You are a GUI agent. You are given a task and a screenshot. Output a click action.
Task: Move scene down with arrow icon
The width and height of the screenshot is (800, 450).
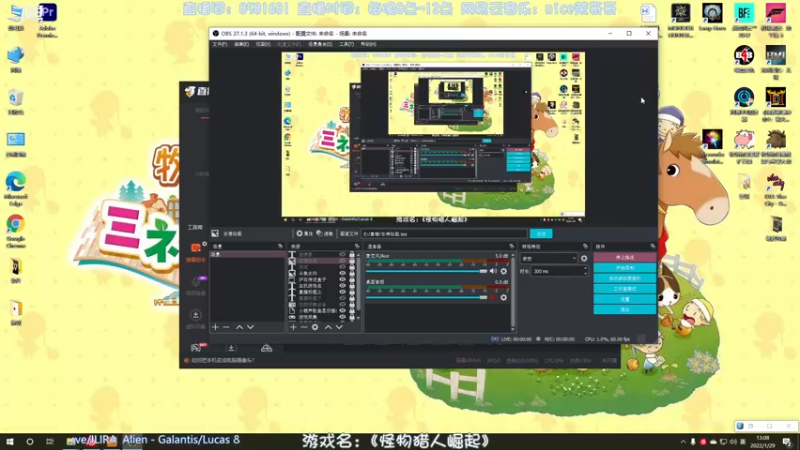251,327
